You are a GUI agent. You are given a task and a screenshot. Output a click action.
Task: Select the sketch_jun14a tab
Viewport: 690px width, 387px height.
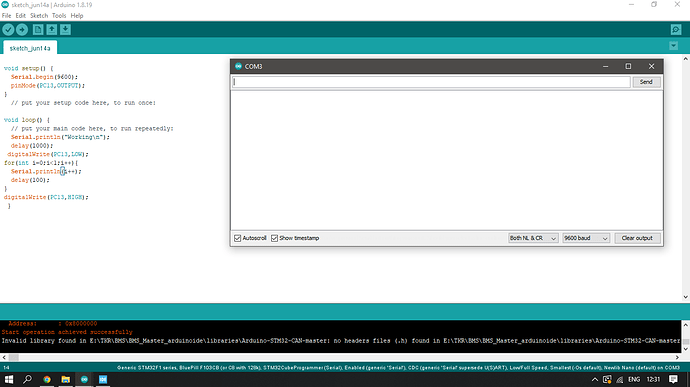pos(30,48)
